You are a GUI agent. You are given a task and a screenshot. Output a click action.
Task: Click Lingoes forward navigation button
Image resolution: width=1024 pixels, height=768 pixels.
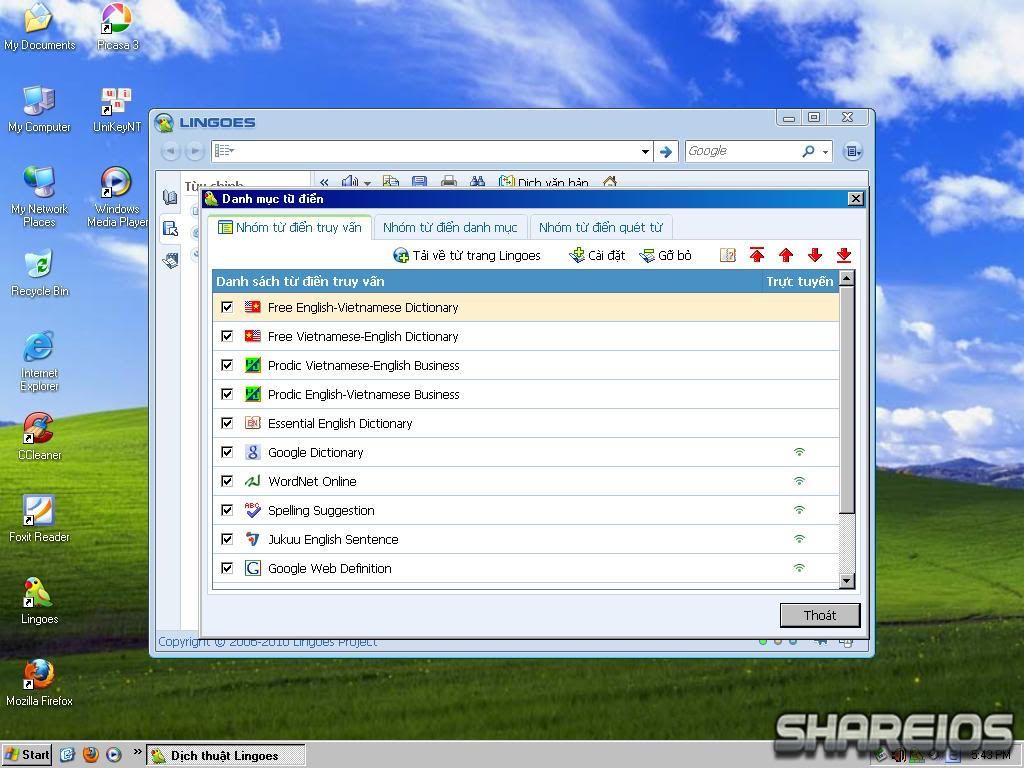[x=194, y=152]
